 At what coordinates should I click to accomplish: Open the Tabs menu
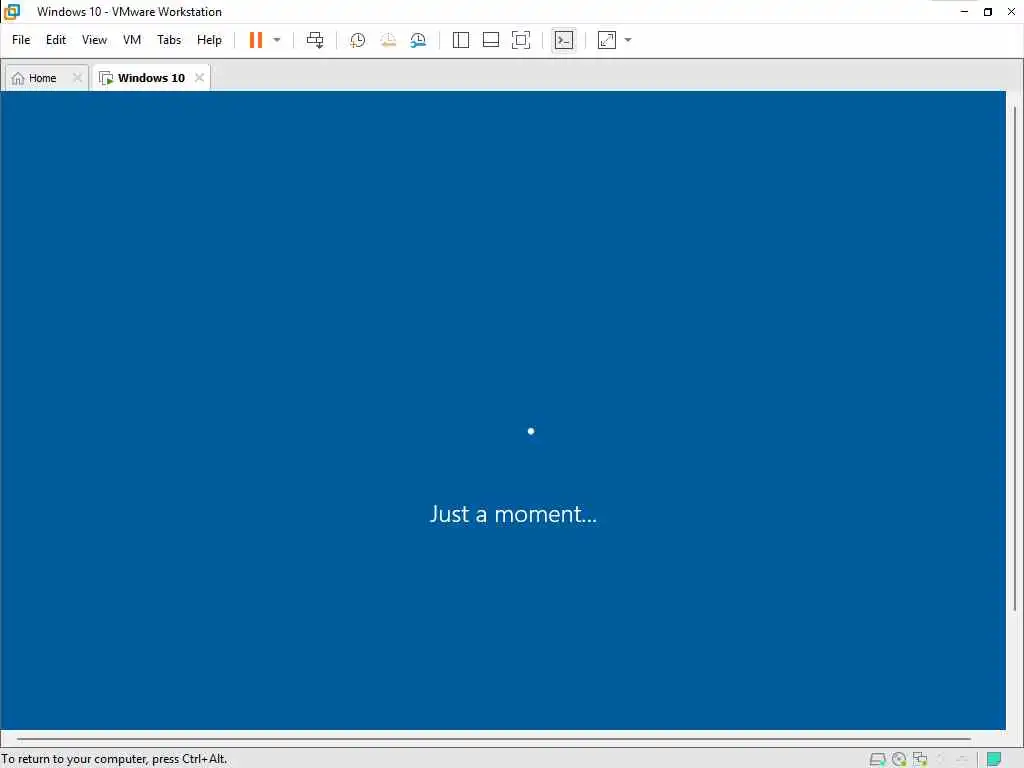click(169, 40)
